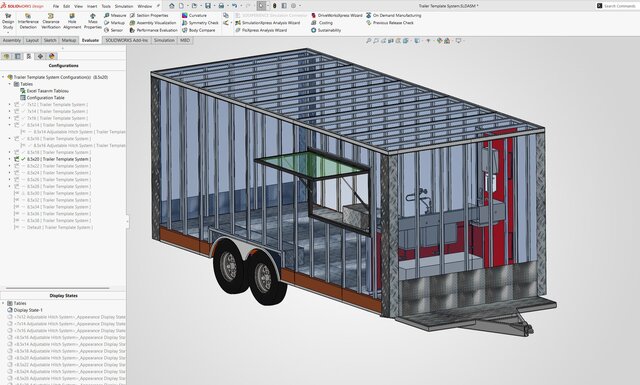Run Previous Release Check

(390, 23)
